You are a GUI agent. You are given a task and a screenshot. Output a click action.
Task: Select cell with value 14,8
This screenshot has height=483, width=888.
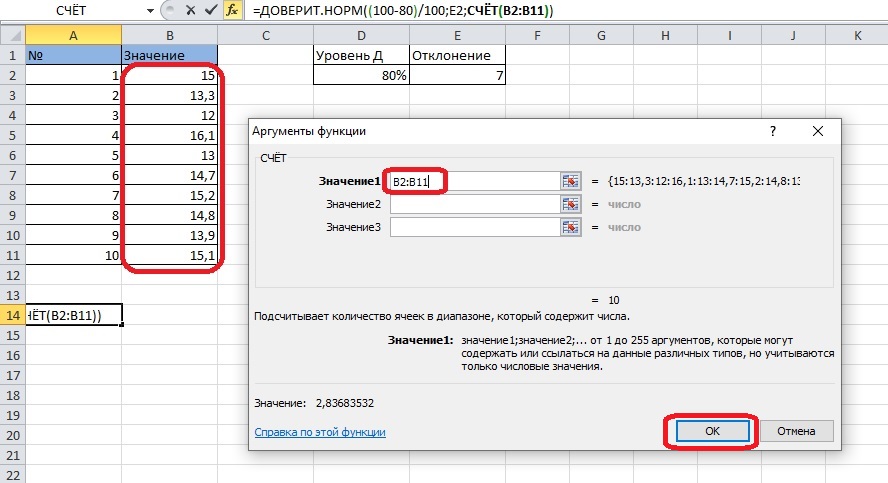(x=169, y=216)
